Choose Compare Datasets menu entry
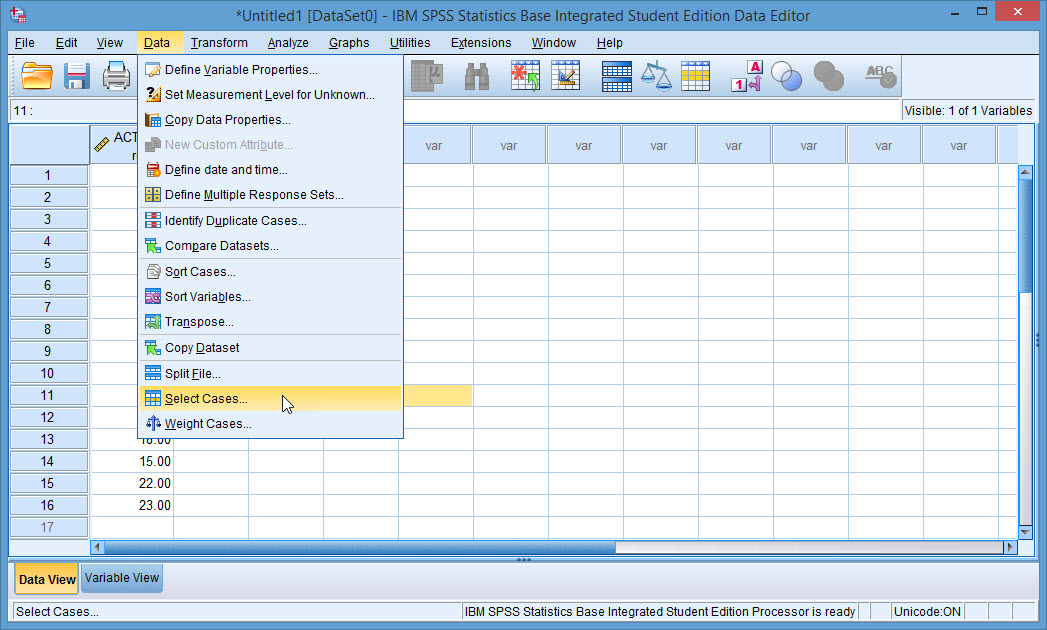The width and height of the screenshot is (1047, 630). coord(270,246)
